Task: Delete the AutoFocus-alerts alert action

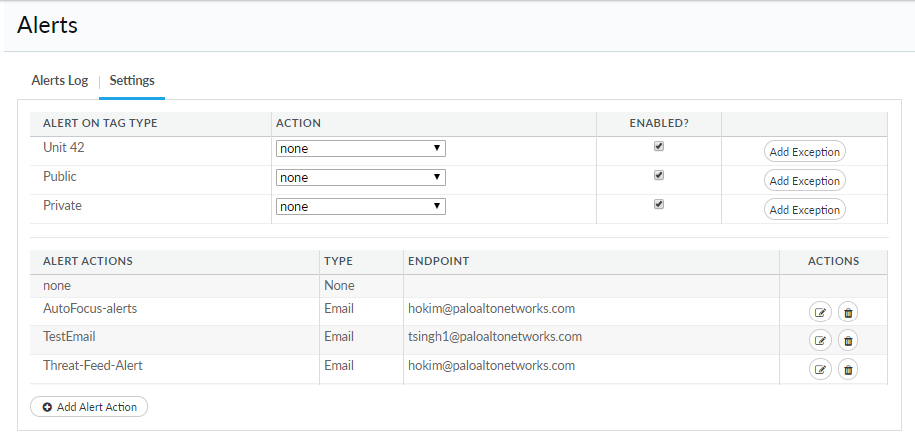Action: click(x=848, y=312)
